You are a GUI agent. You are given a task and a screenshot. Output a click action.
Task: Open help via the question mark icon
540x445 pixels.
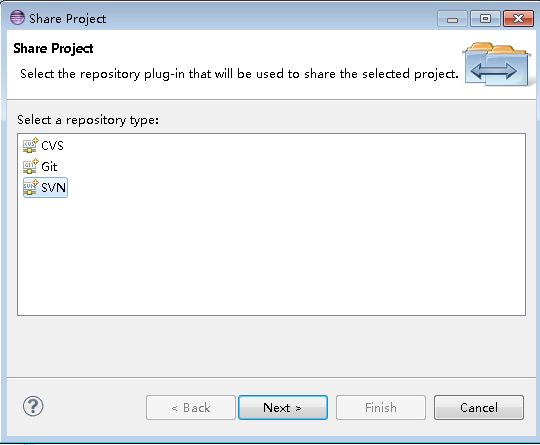pos(33,406)
